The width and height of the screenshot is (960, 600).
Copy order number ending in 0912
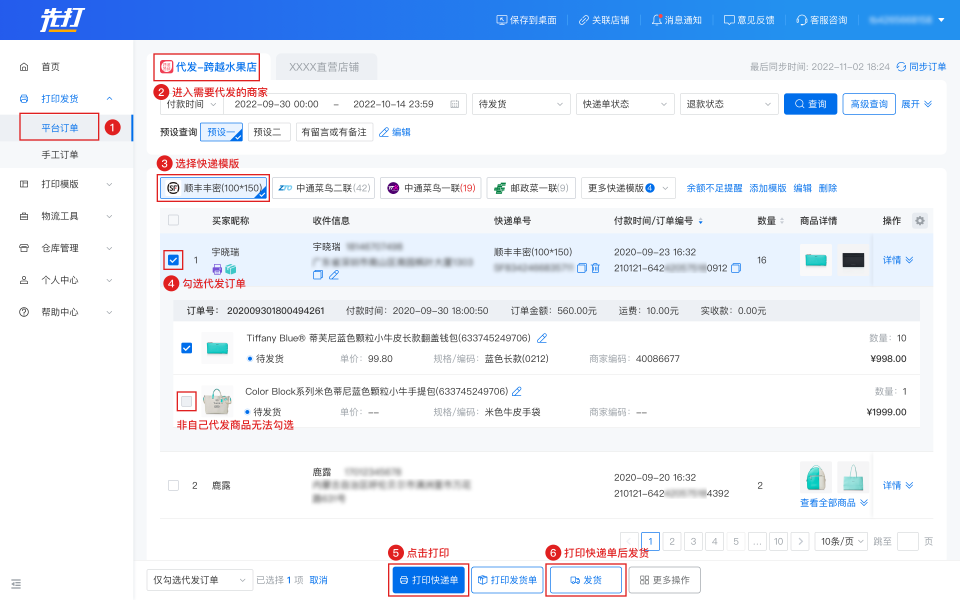736,268
